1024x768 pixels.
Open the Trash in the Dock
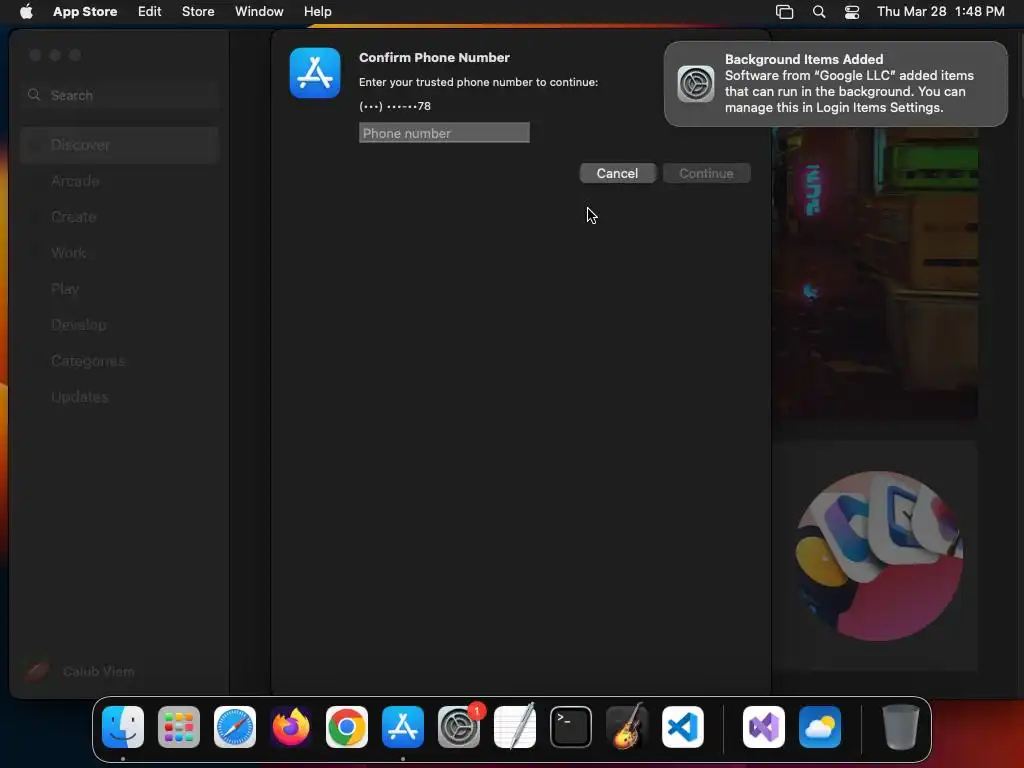click(x=901, y=727)
